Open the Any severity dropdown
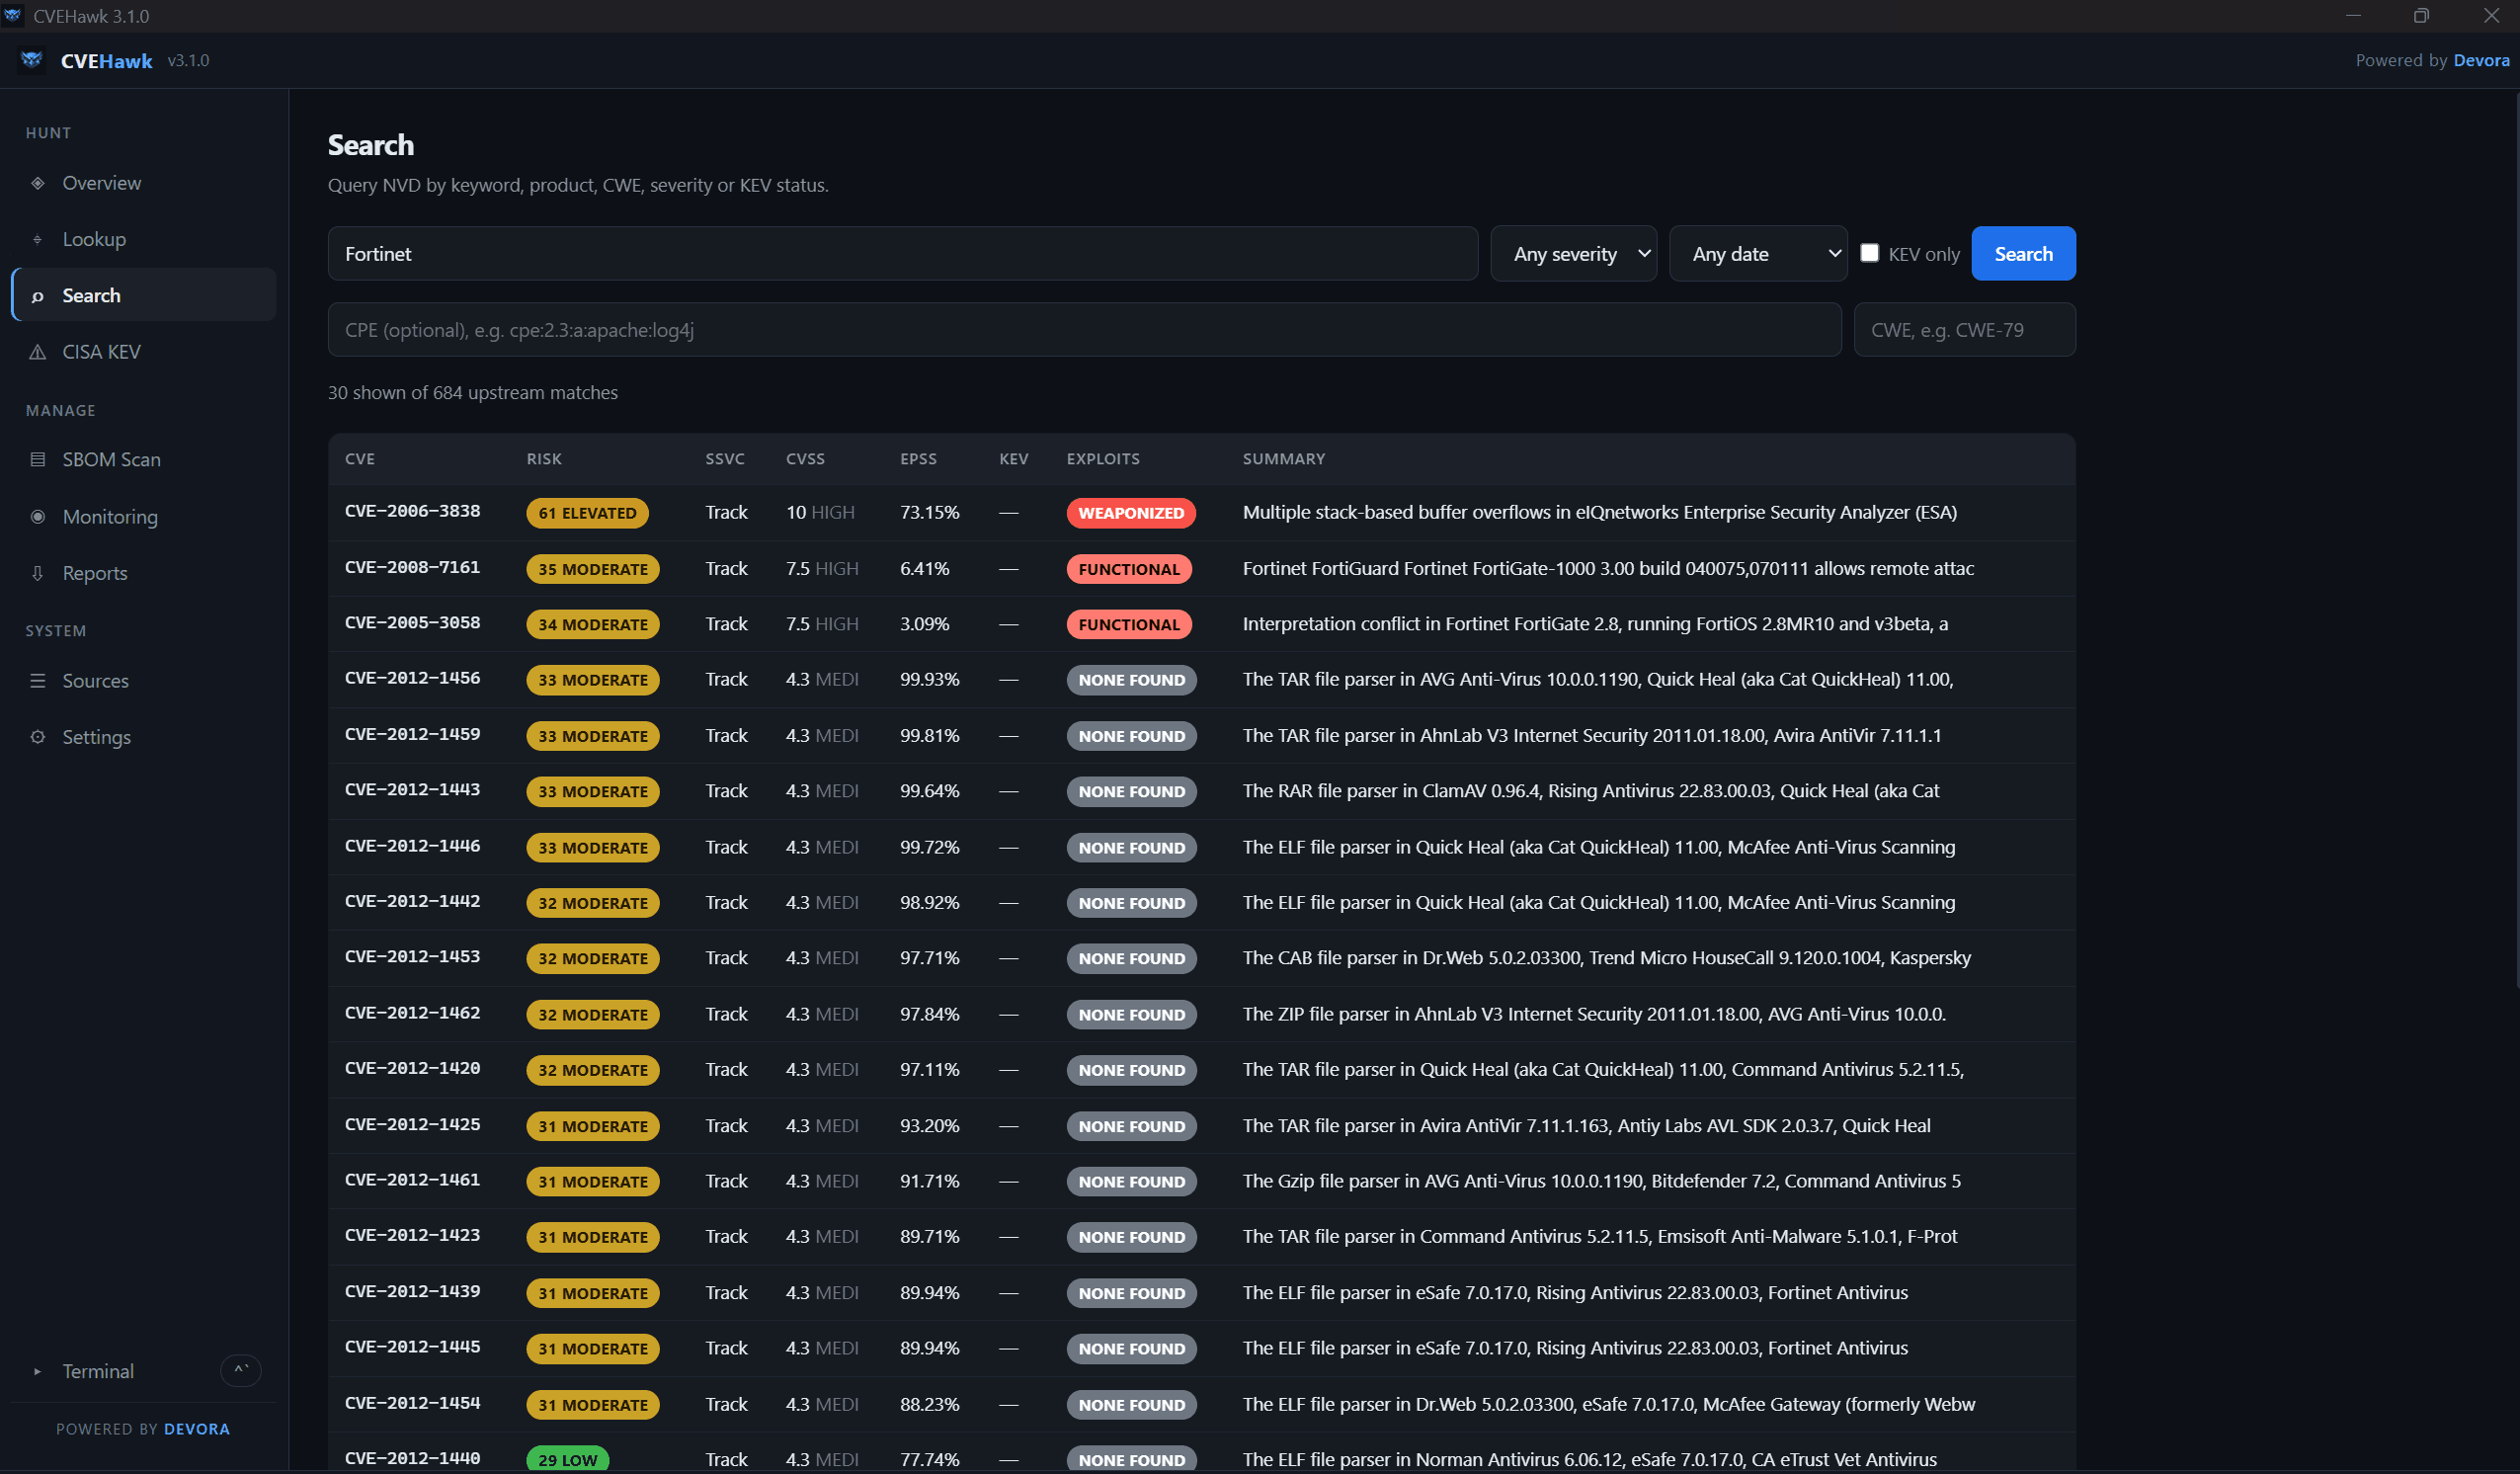2520x1474 pixels. coord(1573,254)
